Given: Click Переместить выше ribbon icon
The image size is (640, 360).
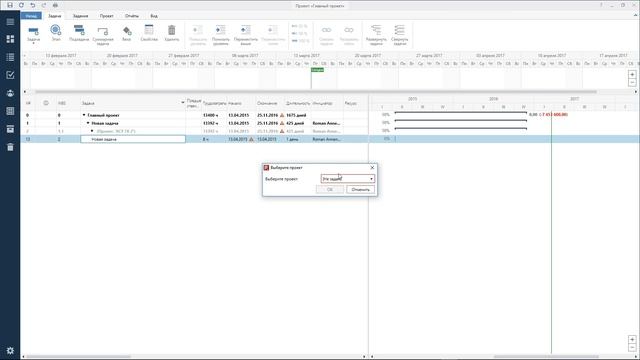Looking at the screenshot, I should [246, 35].
